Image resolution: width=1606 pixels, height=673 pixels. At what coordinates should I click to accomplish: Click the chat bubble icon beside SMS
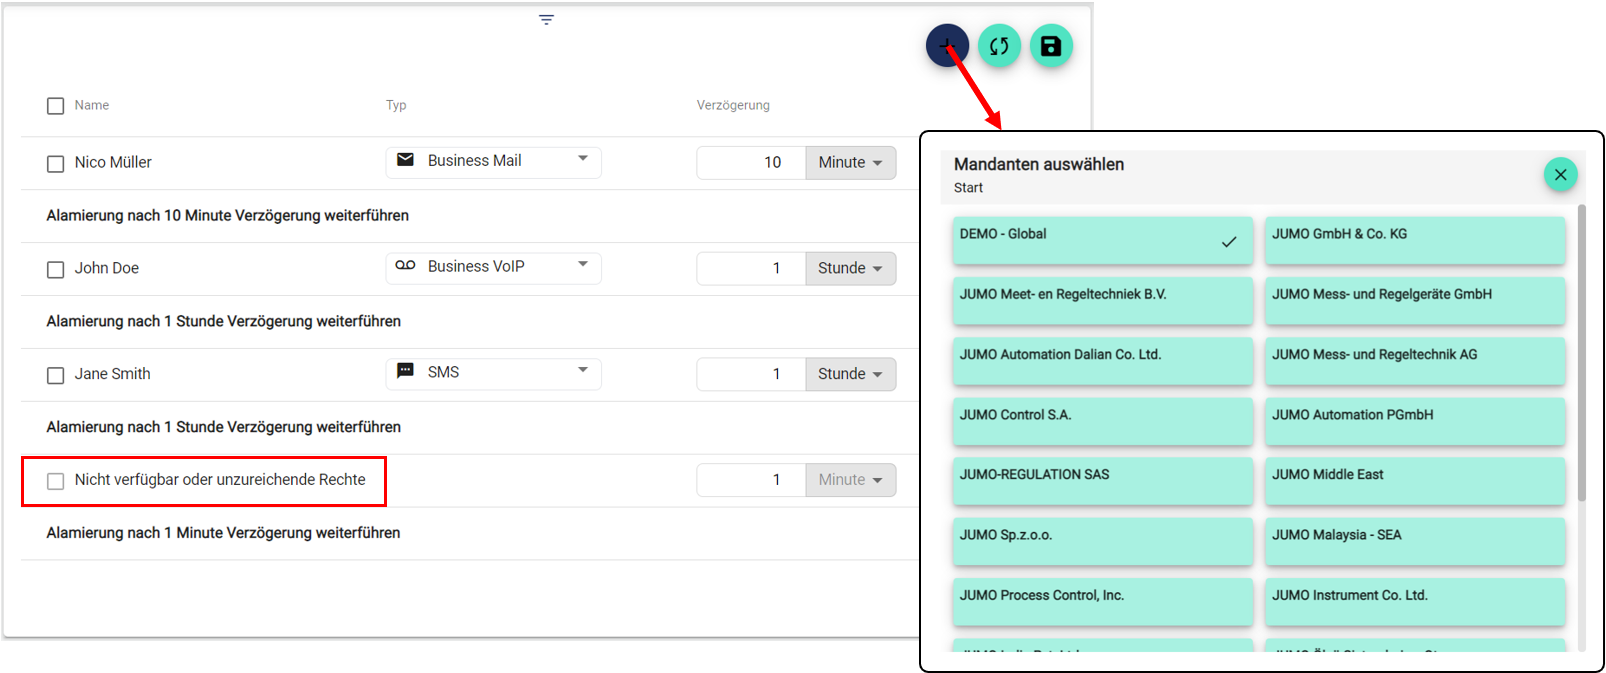coord(405,371)
